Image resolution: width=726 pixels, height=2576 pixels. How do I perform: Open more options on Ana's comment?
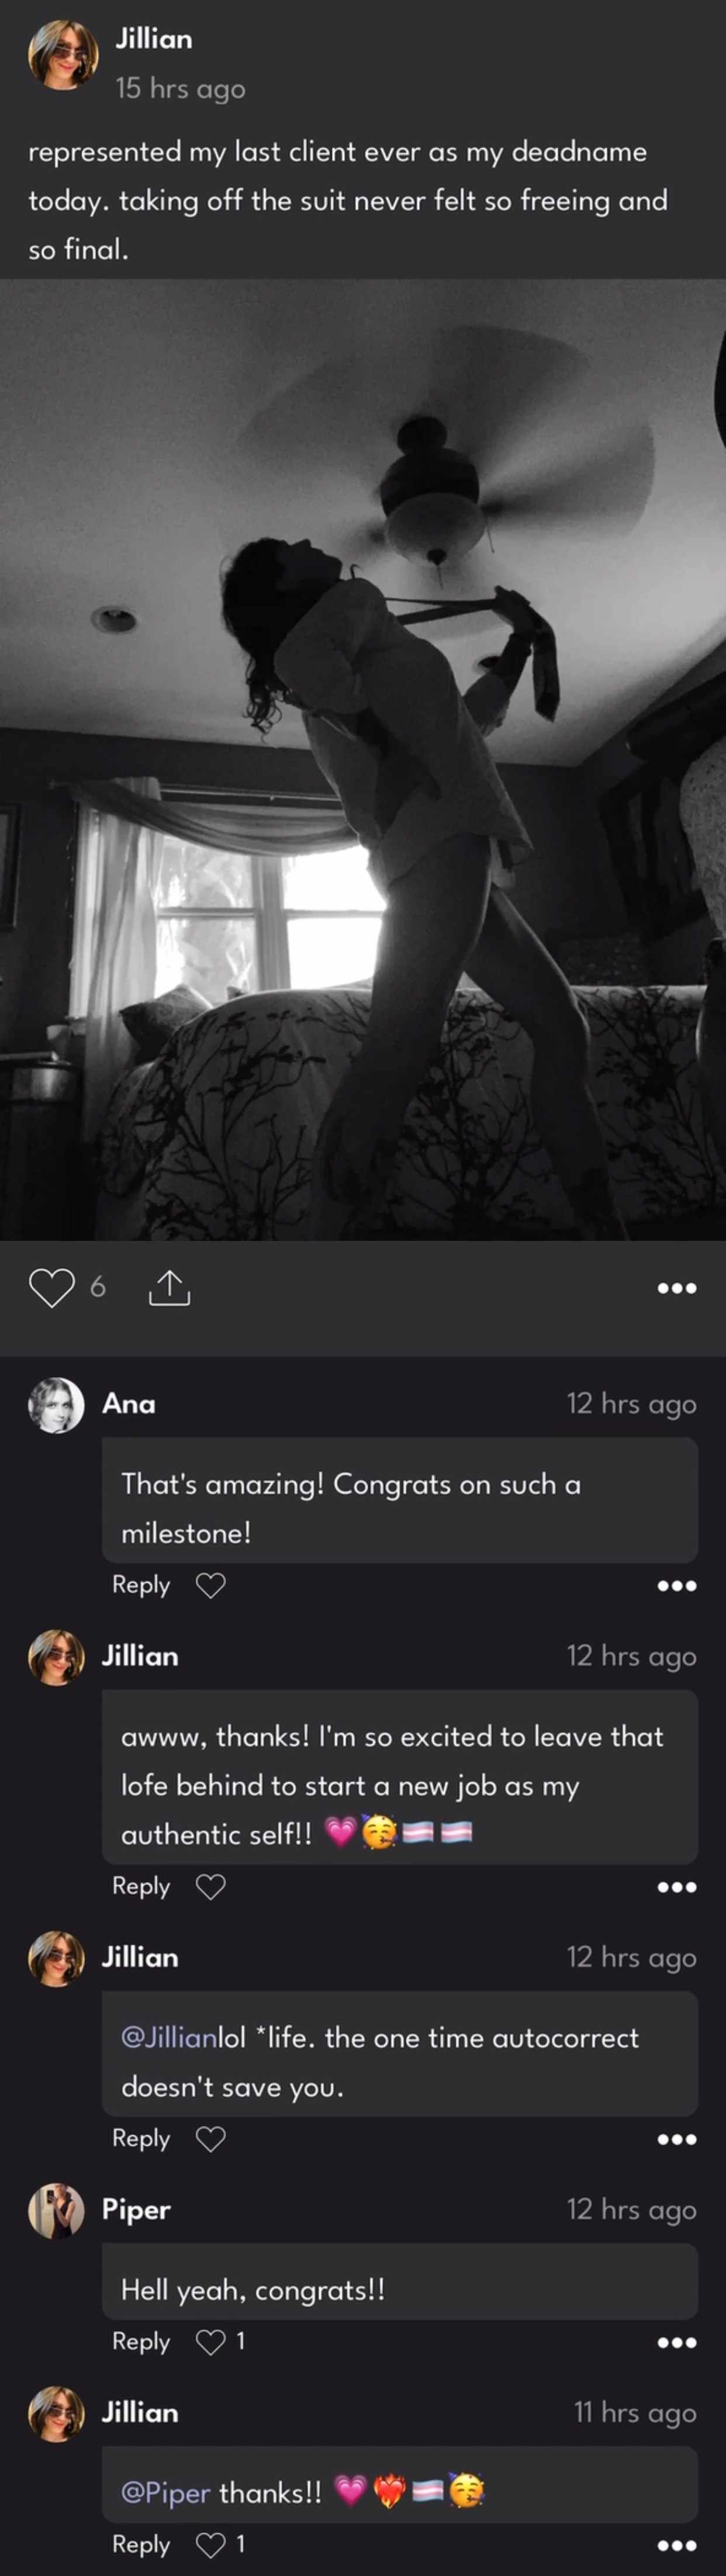(677, 1586)
